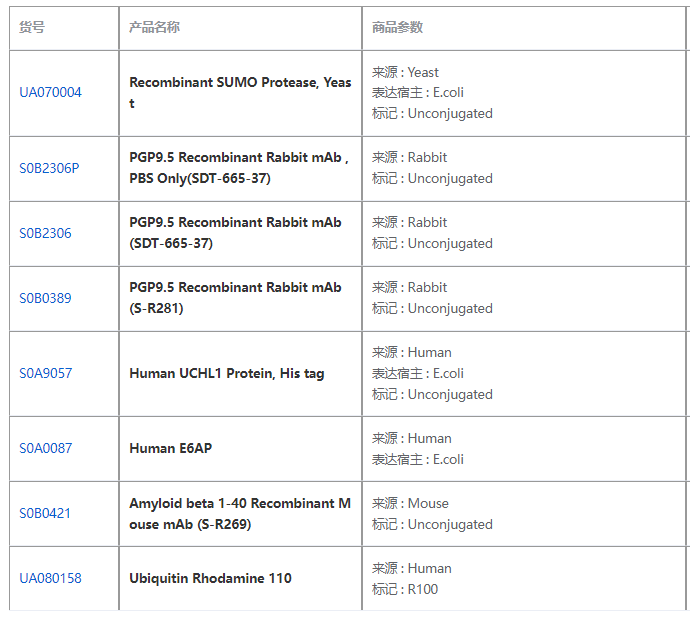Screen dimensions: 690x623
Task: Open product number S0B2306 link
Action: pyautogui.click(x=45, y=233)
